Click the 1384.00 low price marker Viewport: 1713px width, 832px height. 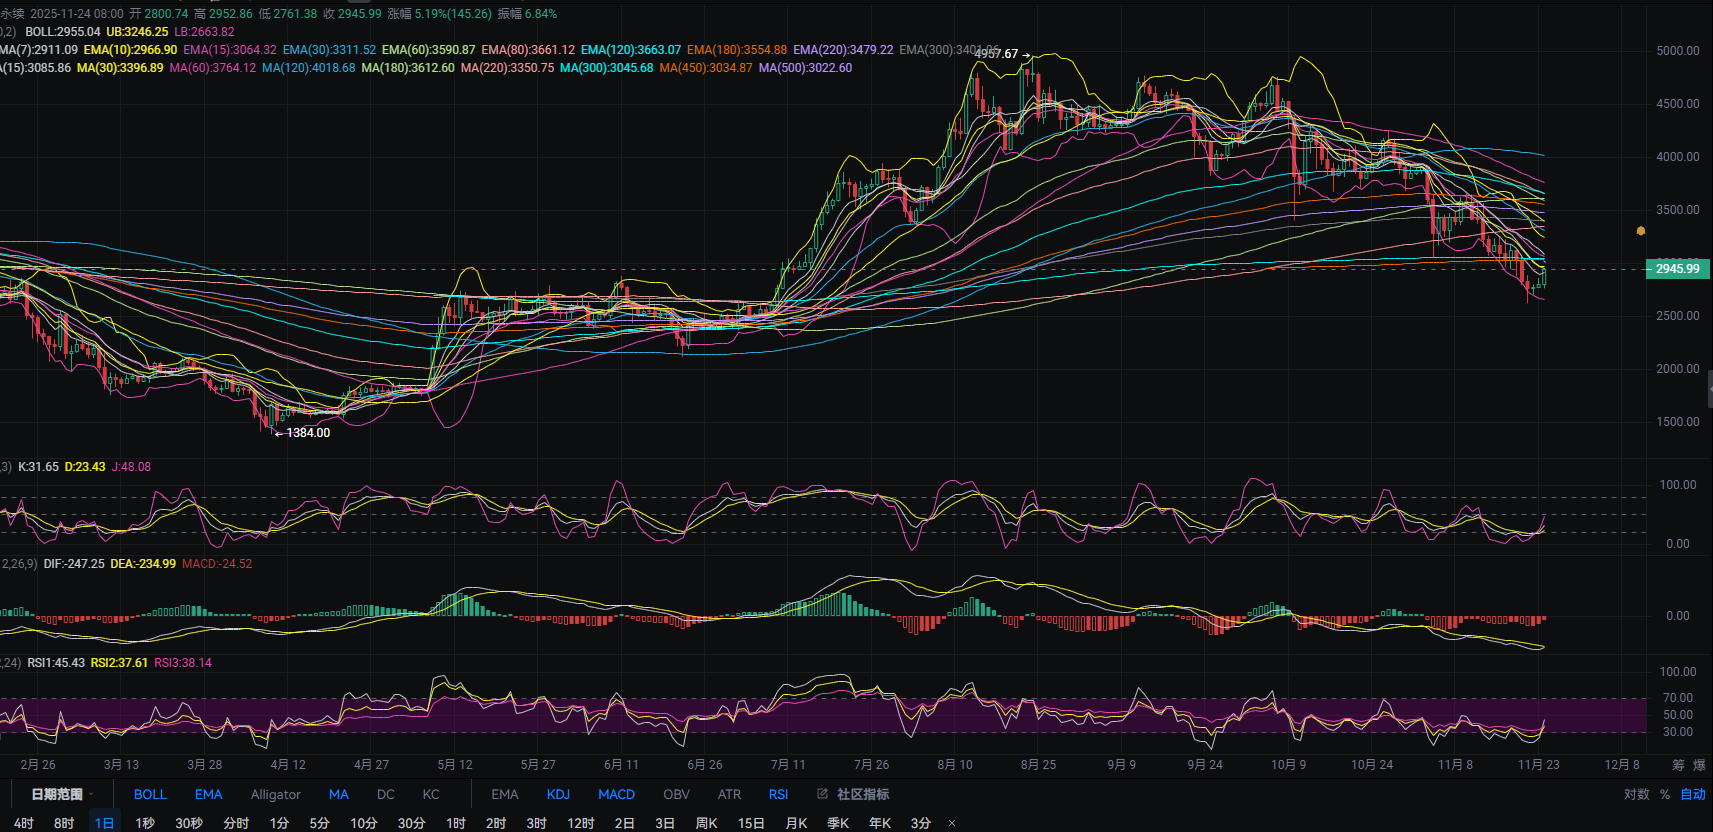point(307,433)
